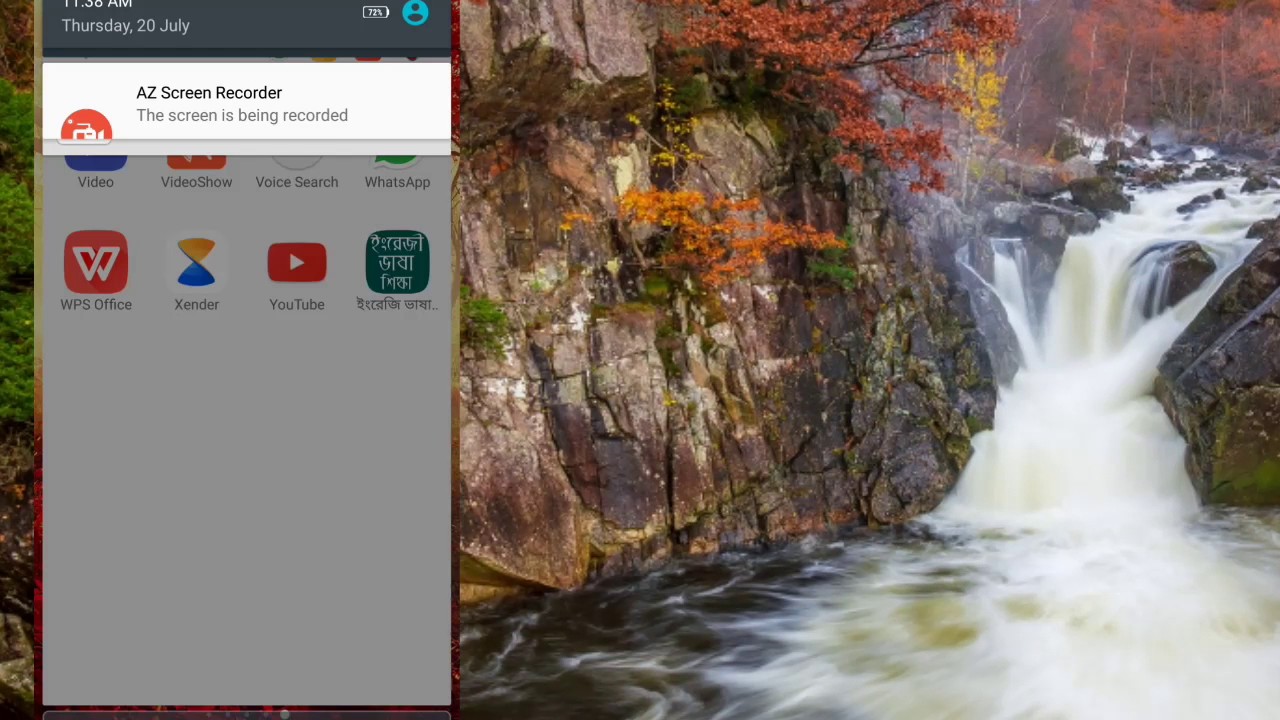This screenshot has width=1280, height=720.
Task: Tap the Video app label
Action: coord(96,182)
